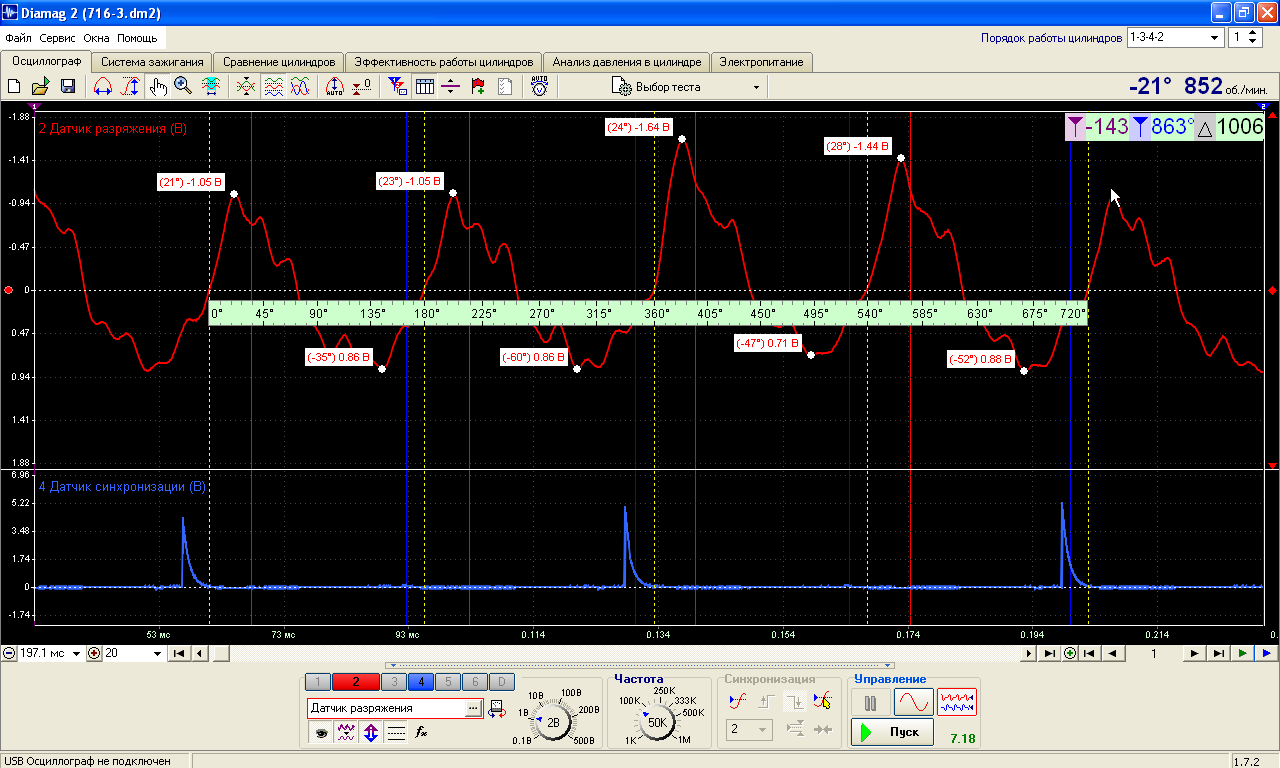The width and height of the screenshot is (1280, 768).
Task: Click the New document icon
Action: pos(14,87)
